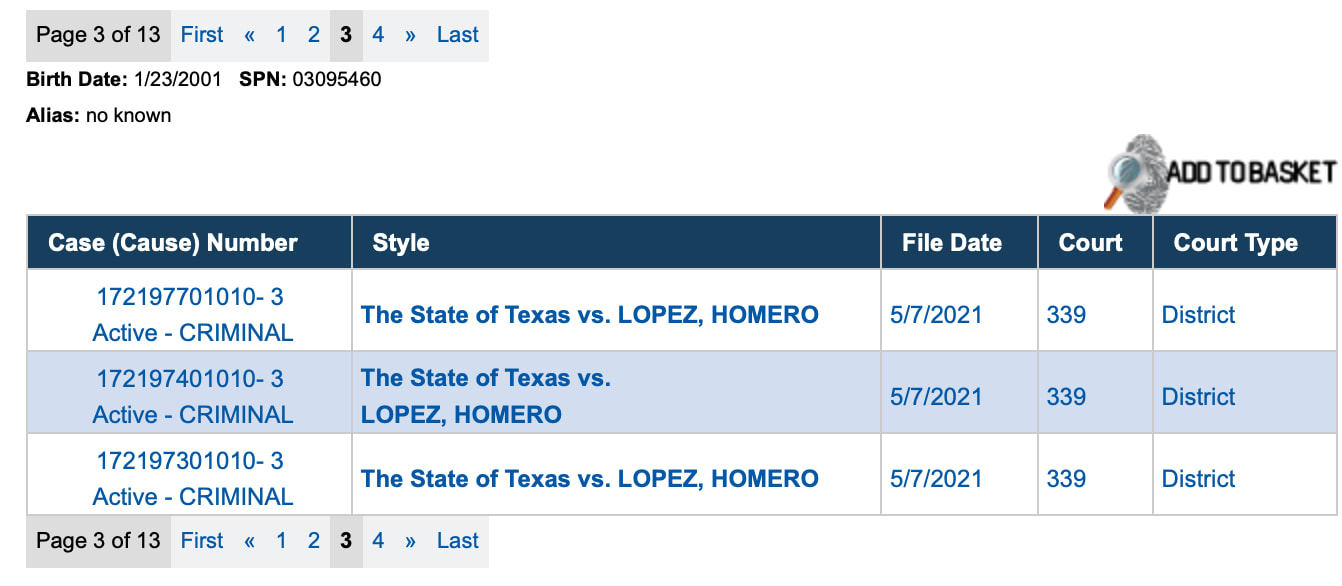Open page 2 in top pagination

(x=313, y=35)
